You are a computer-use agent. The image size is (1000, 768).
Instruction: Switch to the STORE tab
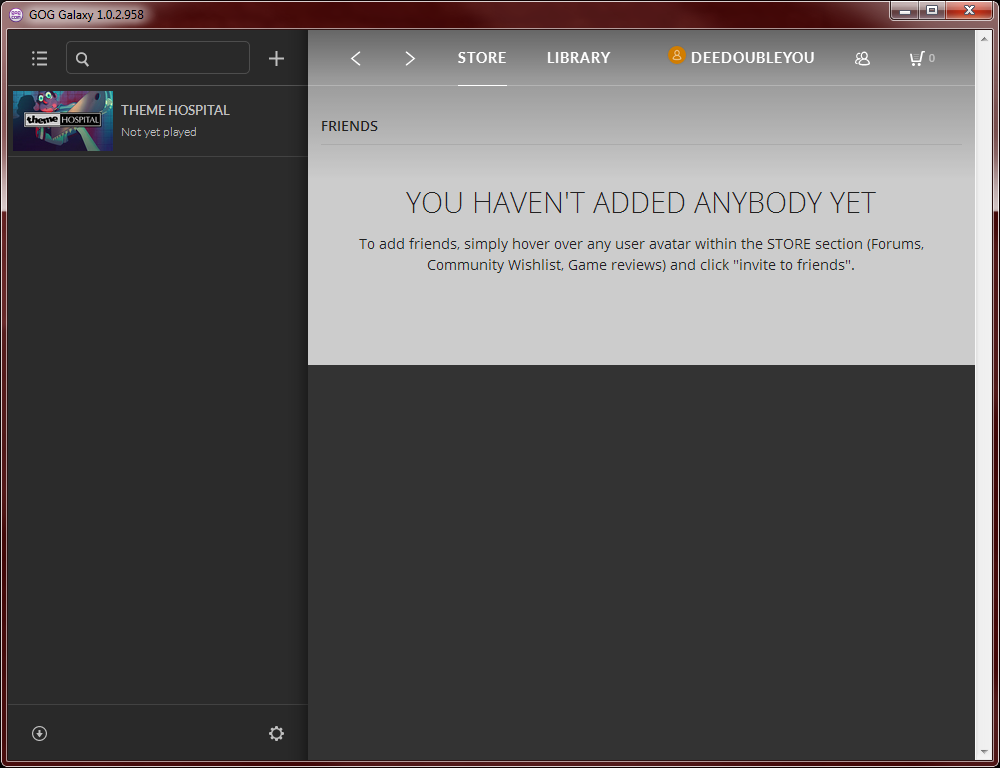(x=482, y=58)
